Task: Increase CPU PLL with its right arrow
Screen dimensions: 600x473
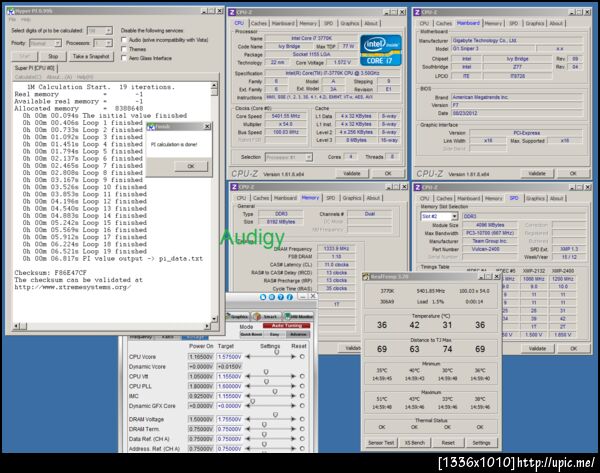Action: (293, 387)
